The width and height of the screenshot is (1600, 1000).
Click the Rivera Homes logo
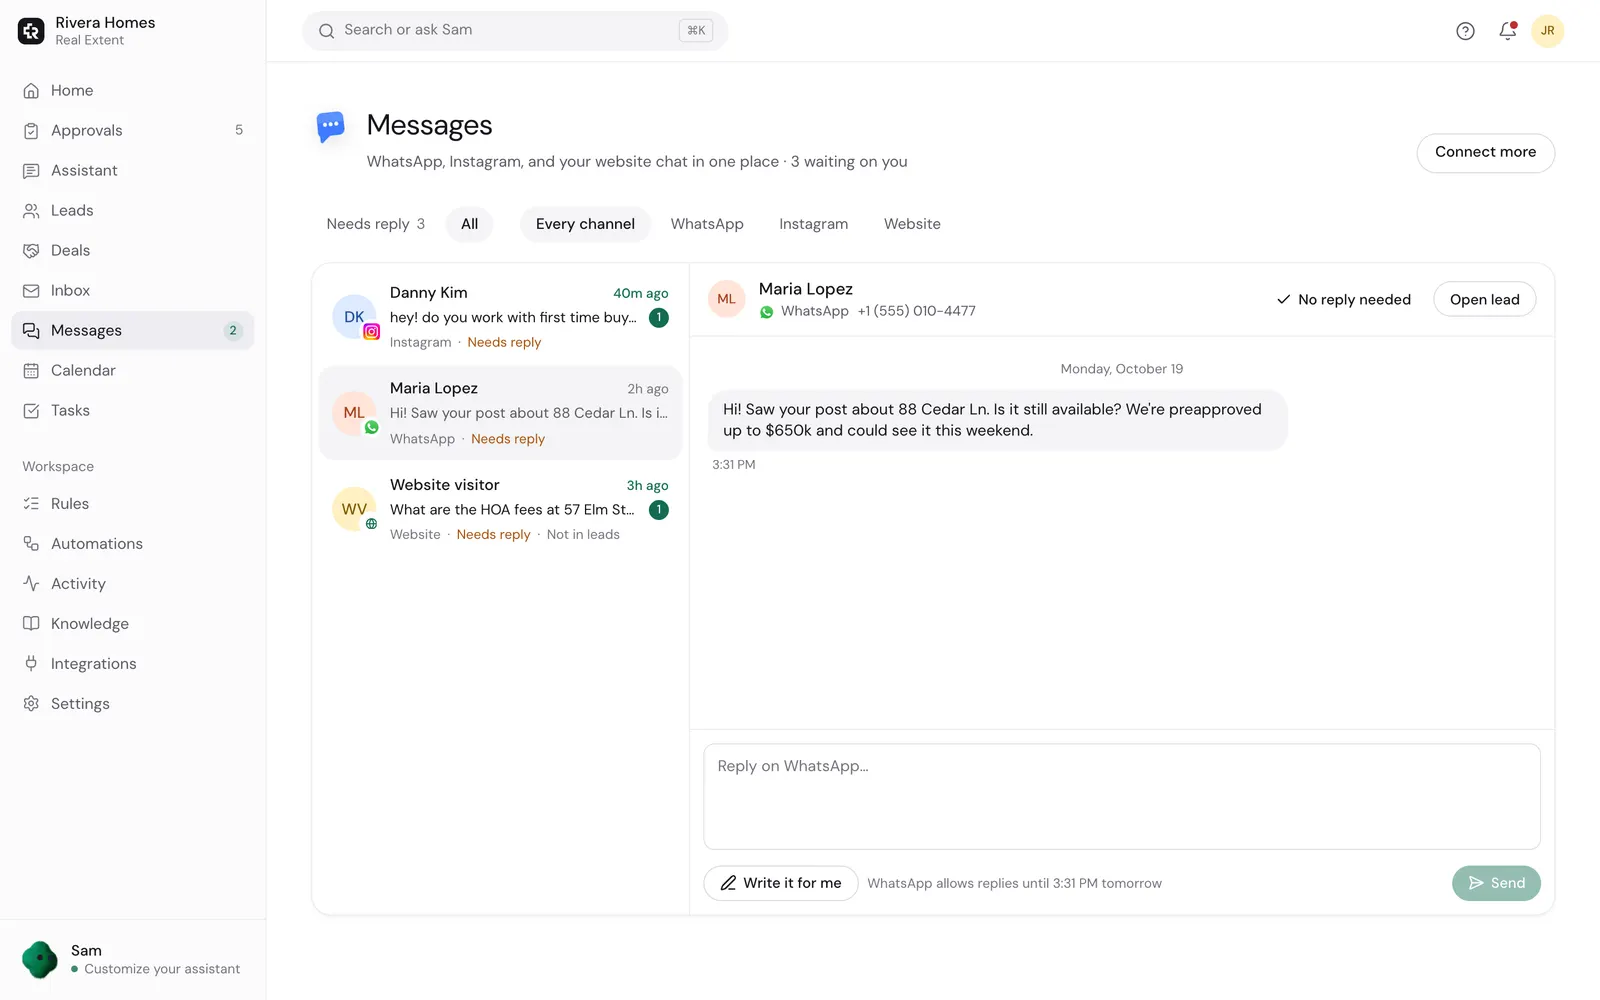31,31
